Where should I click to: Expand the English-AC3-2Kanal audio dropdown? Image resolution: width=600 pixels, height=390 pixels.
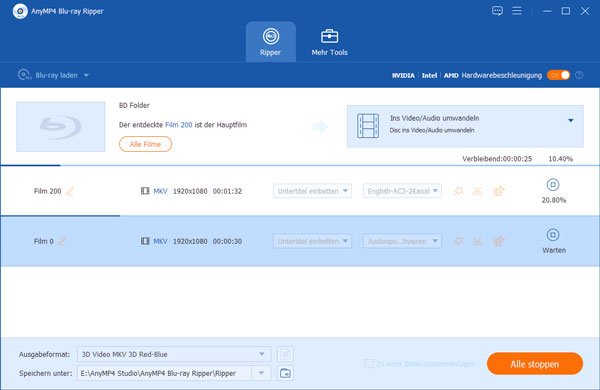[402, 191]
